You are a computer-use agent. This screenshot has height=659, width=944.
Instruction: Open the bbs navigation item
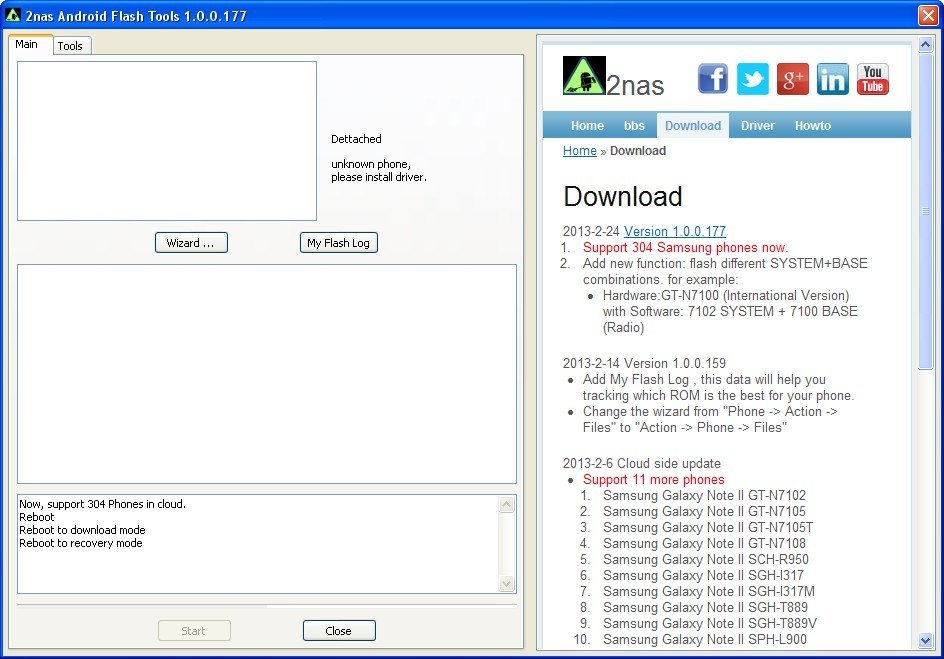click(634, 126)
